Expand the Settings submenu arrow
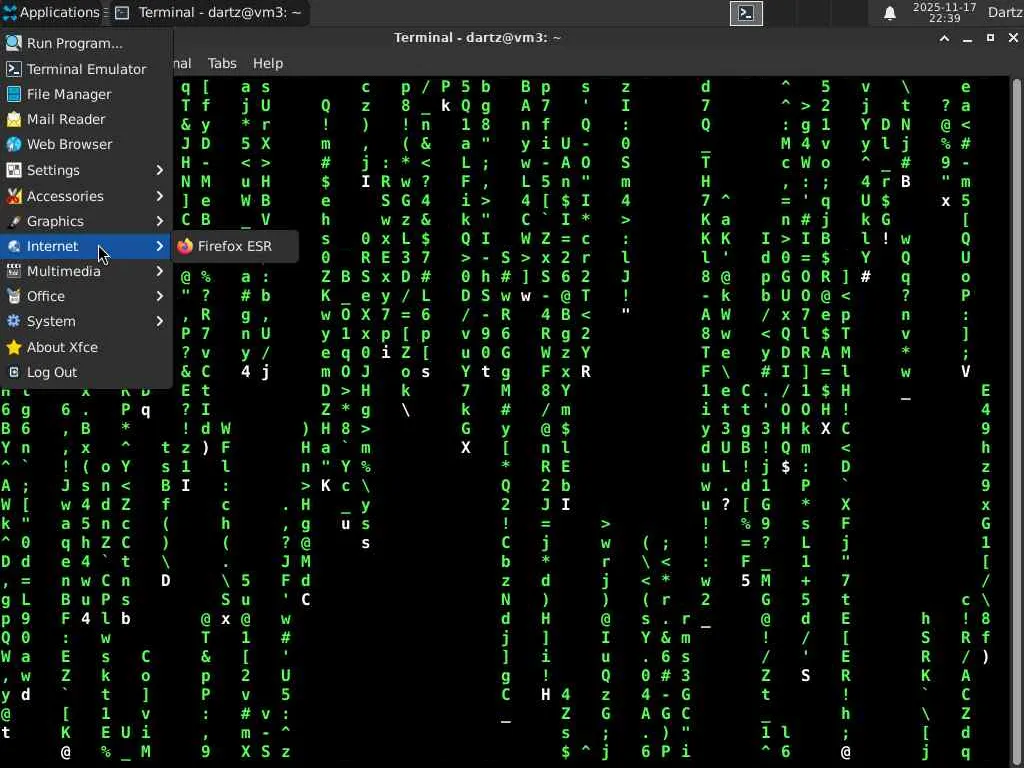The height and width of the screenshot is (768, 1024). coord(159,170)
